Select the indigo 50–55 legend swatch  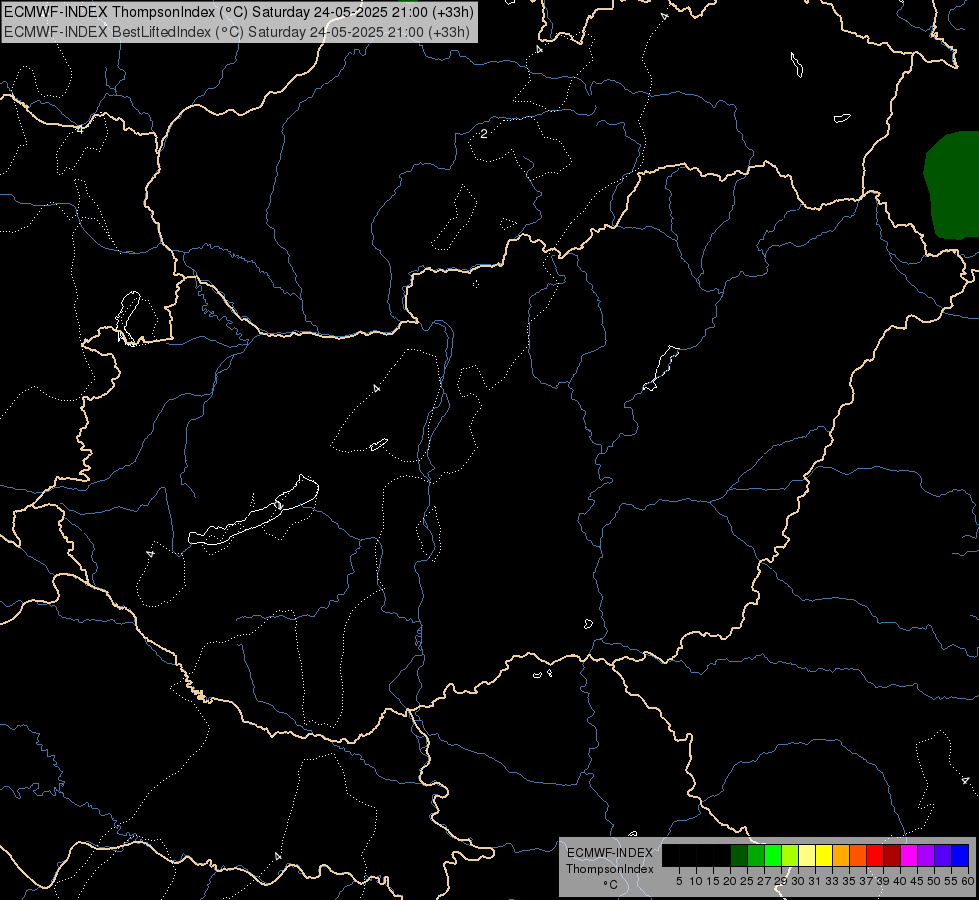tap(943, 855)
